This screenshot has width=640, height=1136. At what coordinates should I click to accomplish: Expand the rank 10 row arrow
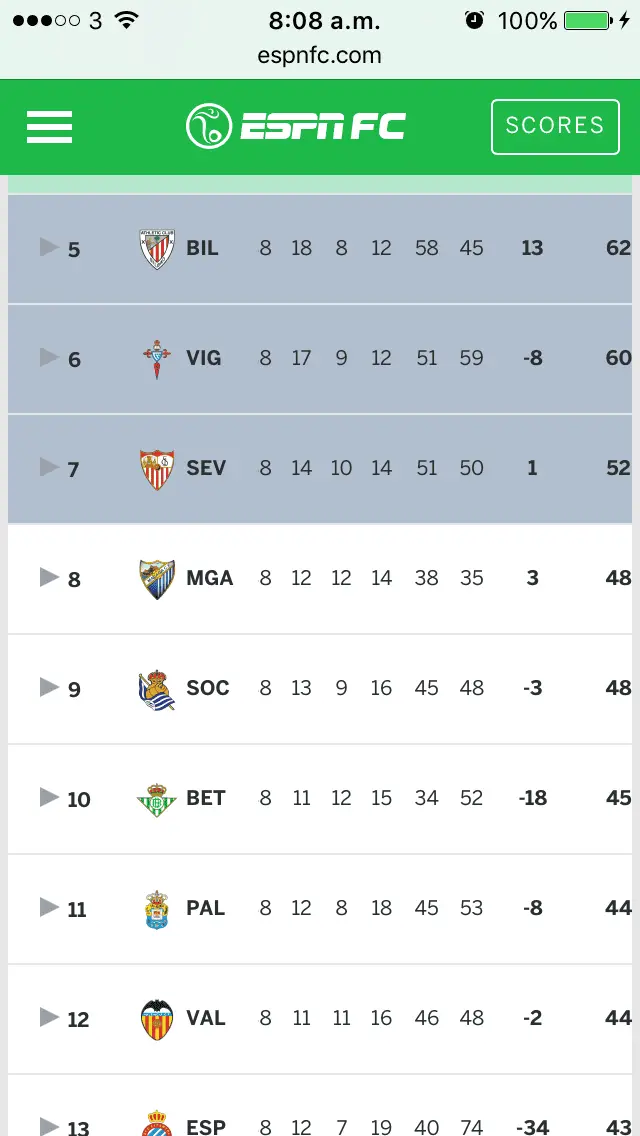[48, 797]
